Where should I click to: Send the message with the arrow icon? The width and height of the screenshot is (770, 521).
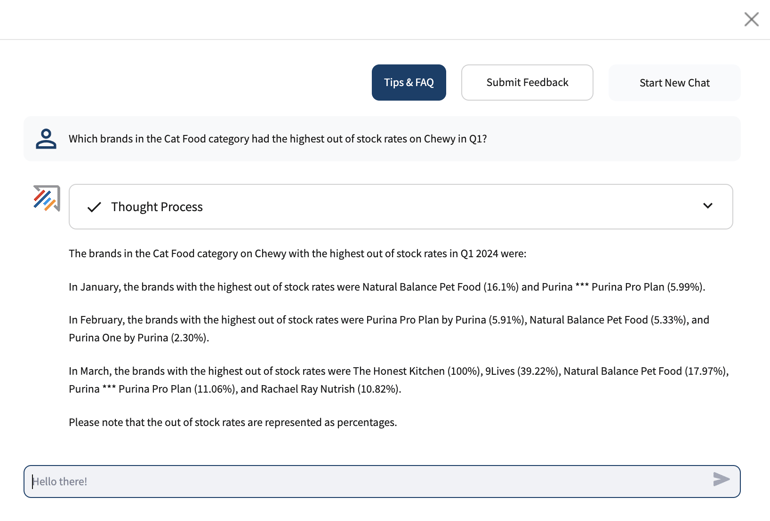pos(721,479)
